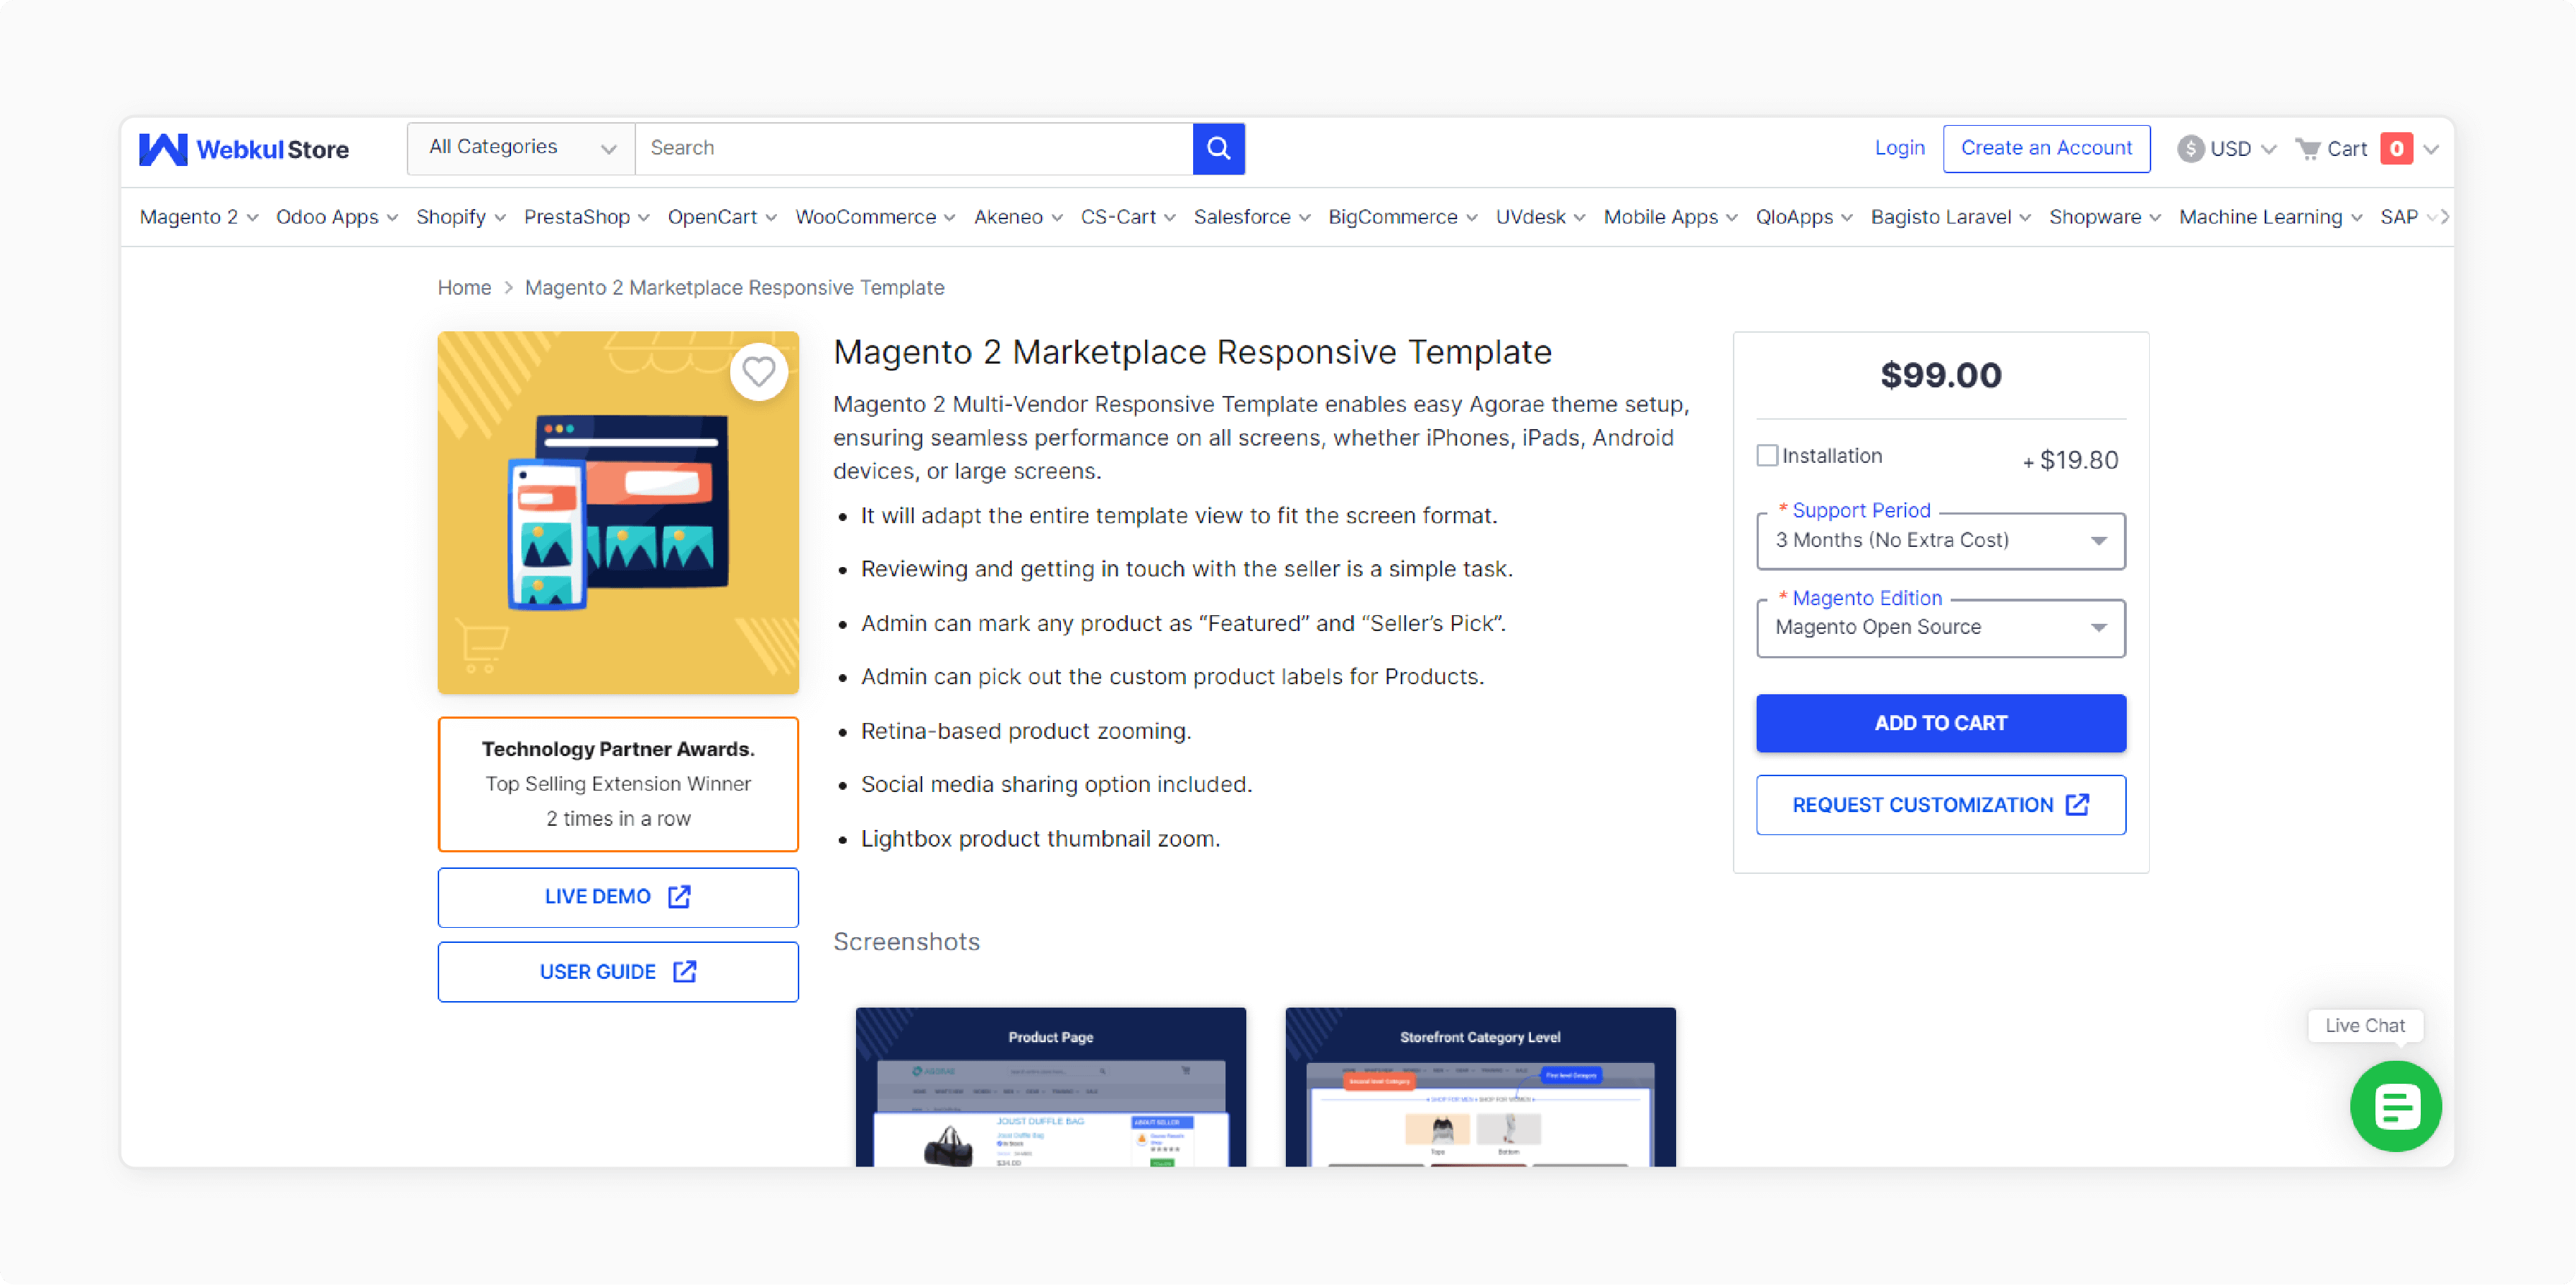Open the LIVE DEMO link
The image size is (2576, 1285).
[618, 897]
